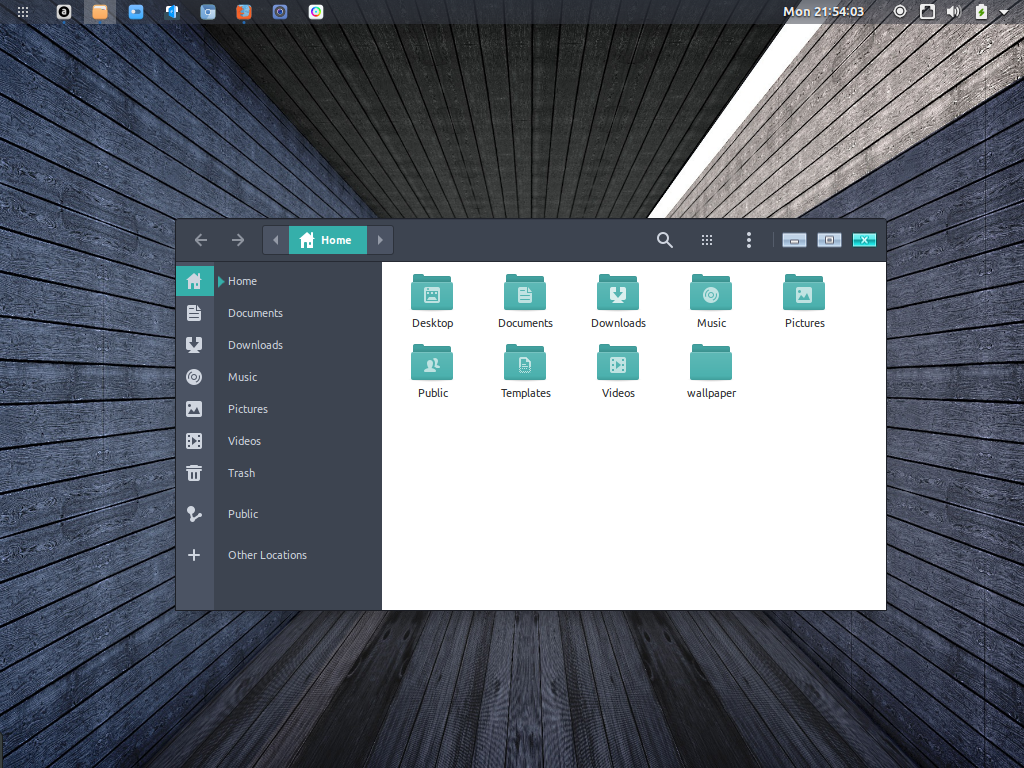This screenshot has width=1024, height=768.
Task: Open the applications grid in top panel
Action: (x=23, y=12)
